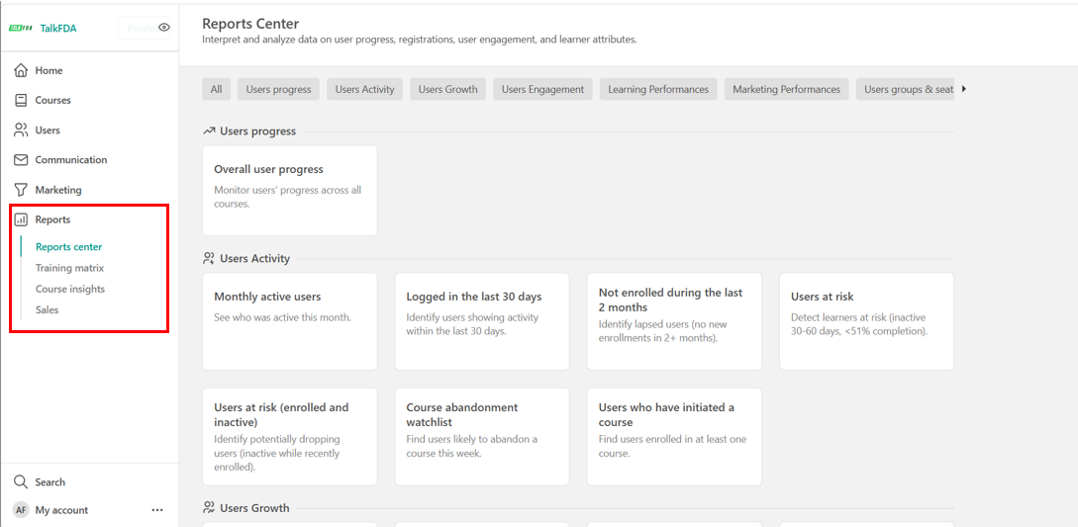Open Courses via its sidebar icon

point(21,100)
